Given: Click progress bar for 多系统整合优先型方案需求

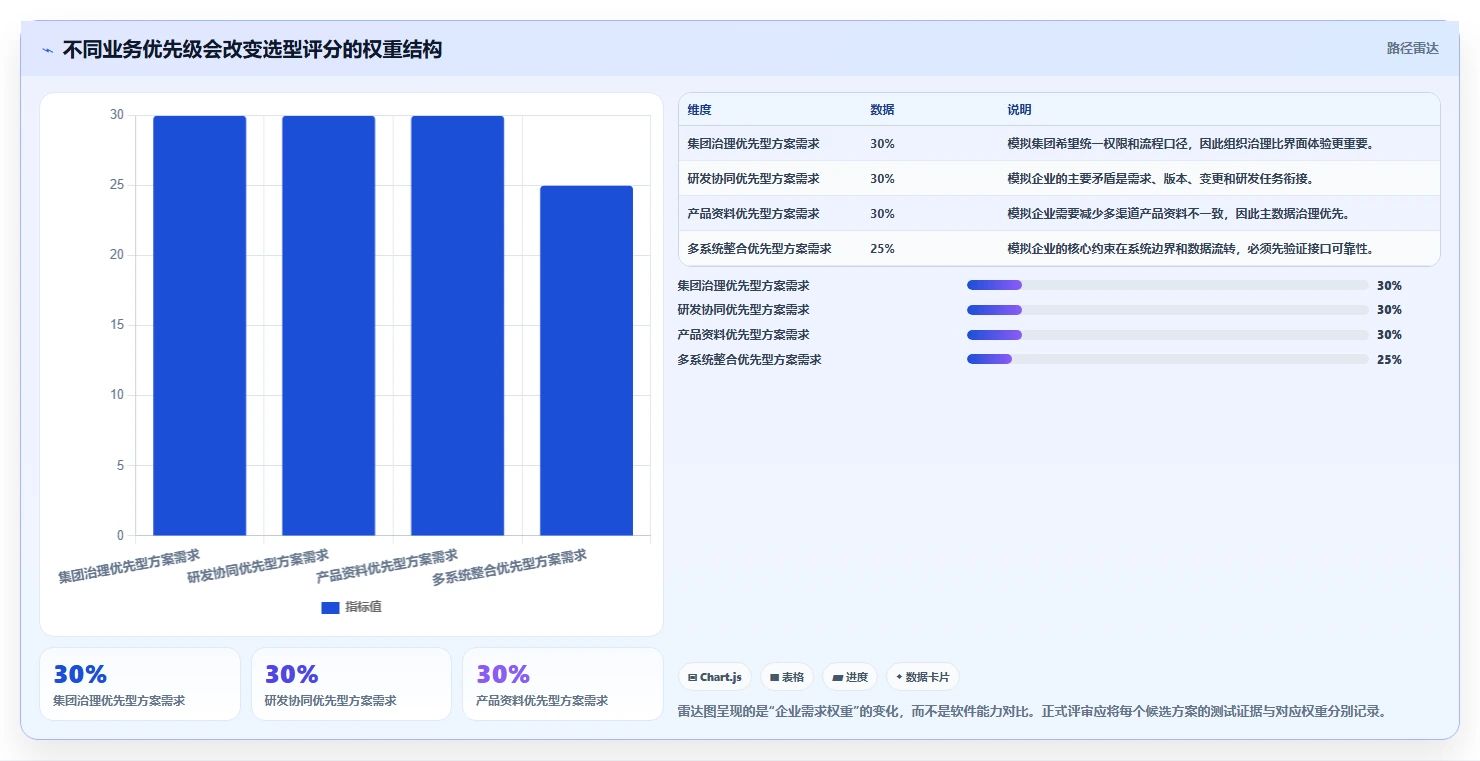Looking at the screenshot, I should click(x=1167, y=360).
